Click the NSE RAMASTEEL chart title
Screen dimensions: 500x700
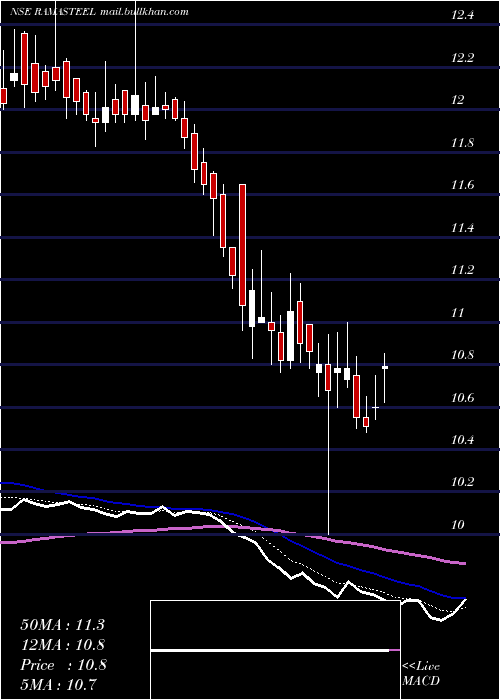(x=99, y=12)
